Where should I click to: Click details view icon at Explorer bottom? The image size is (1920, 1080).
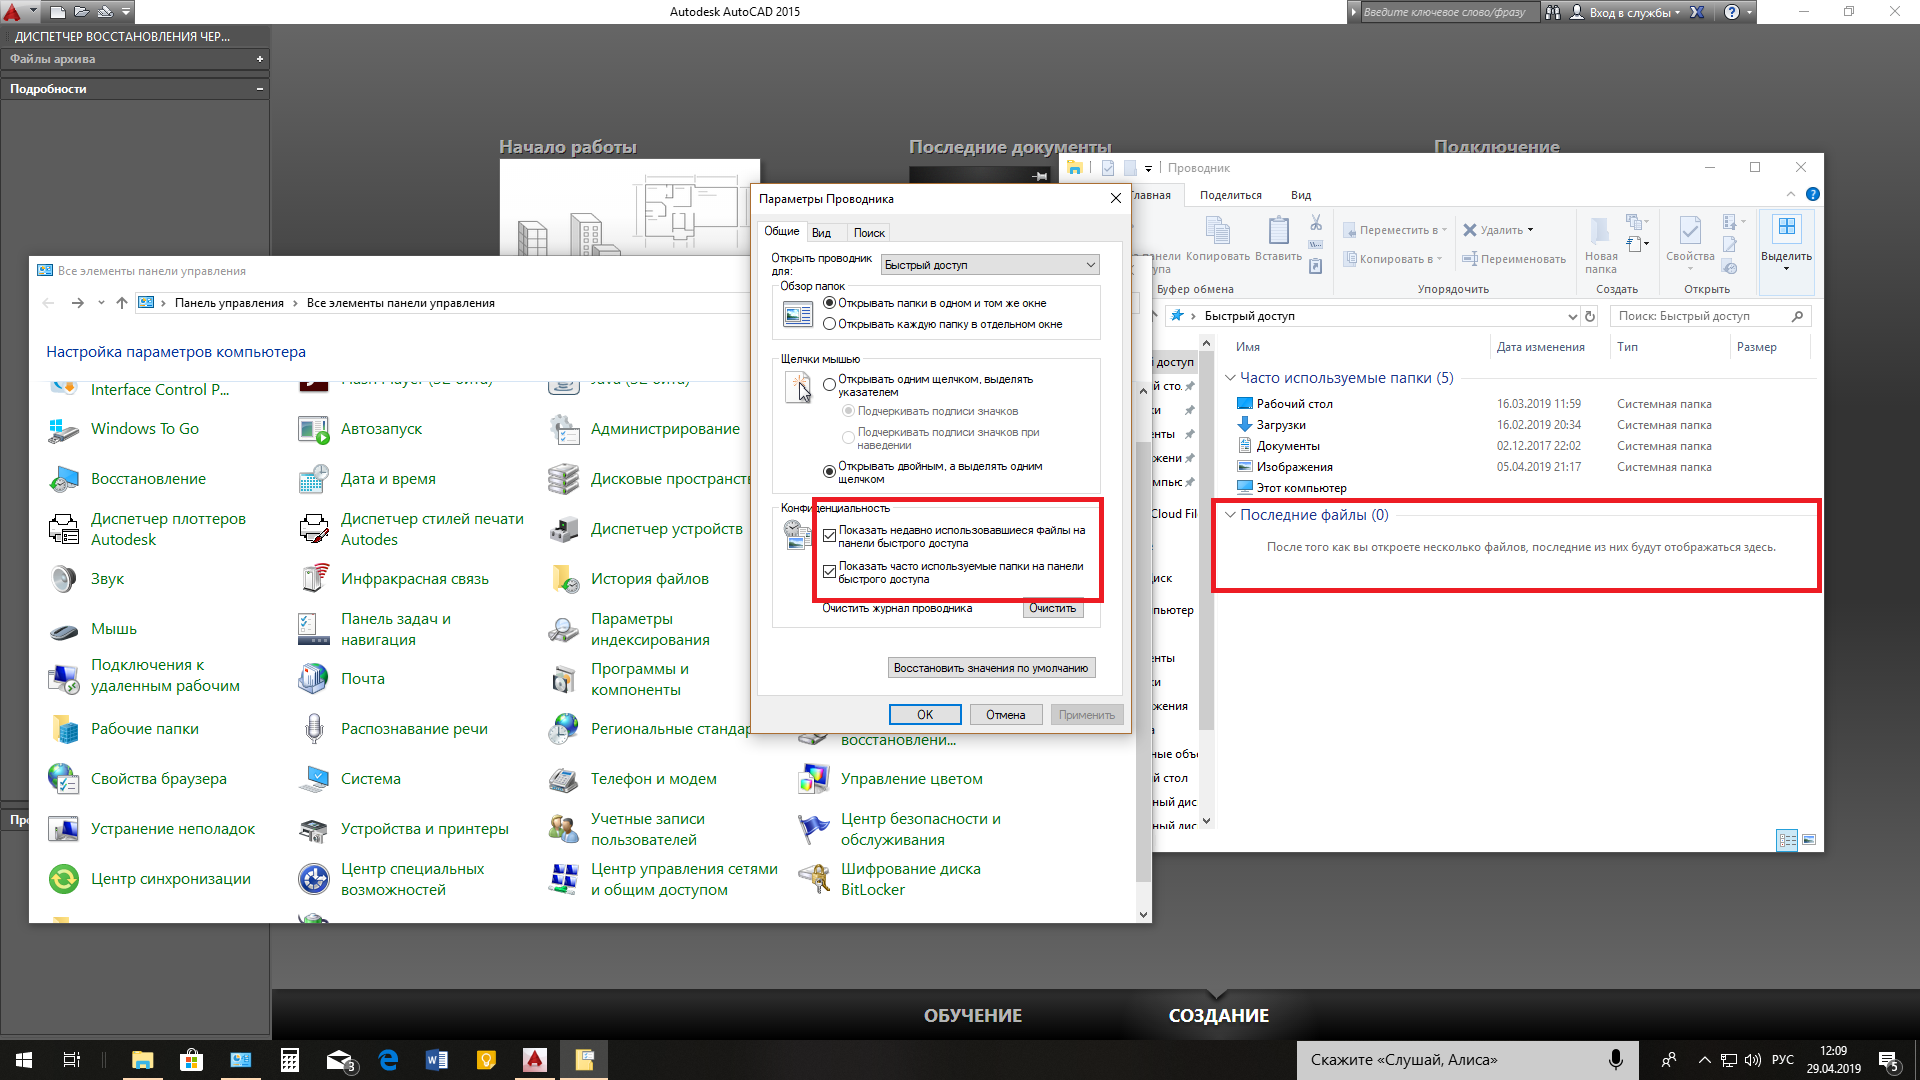pyautogui.click(x=1787, y=840)
